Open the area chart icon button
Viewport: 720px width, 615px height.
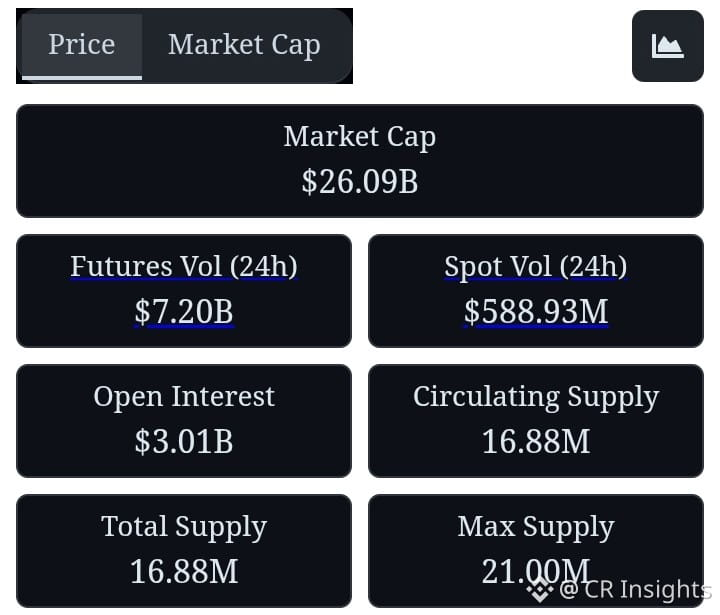click(x=668, y=46)
